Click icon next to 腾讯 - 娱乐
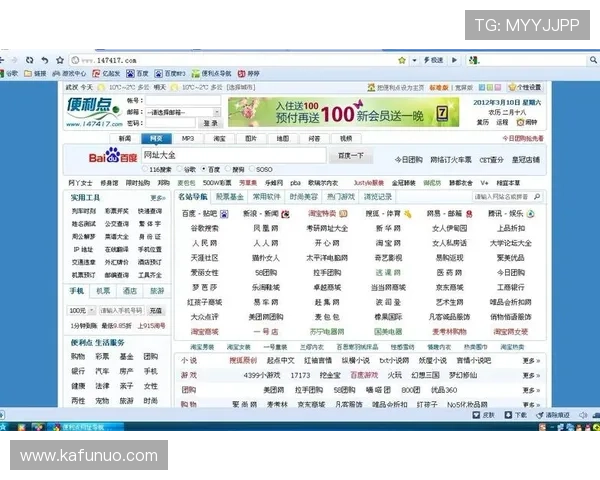Screen dimensions: 600x480 tap(530, 214)
